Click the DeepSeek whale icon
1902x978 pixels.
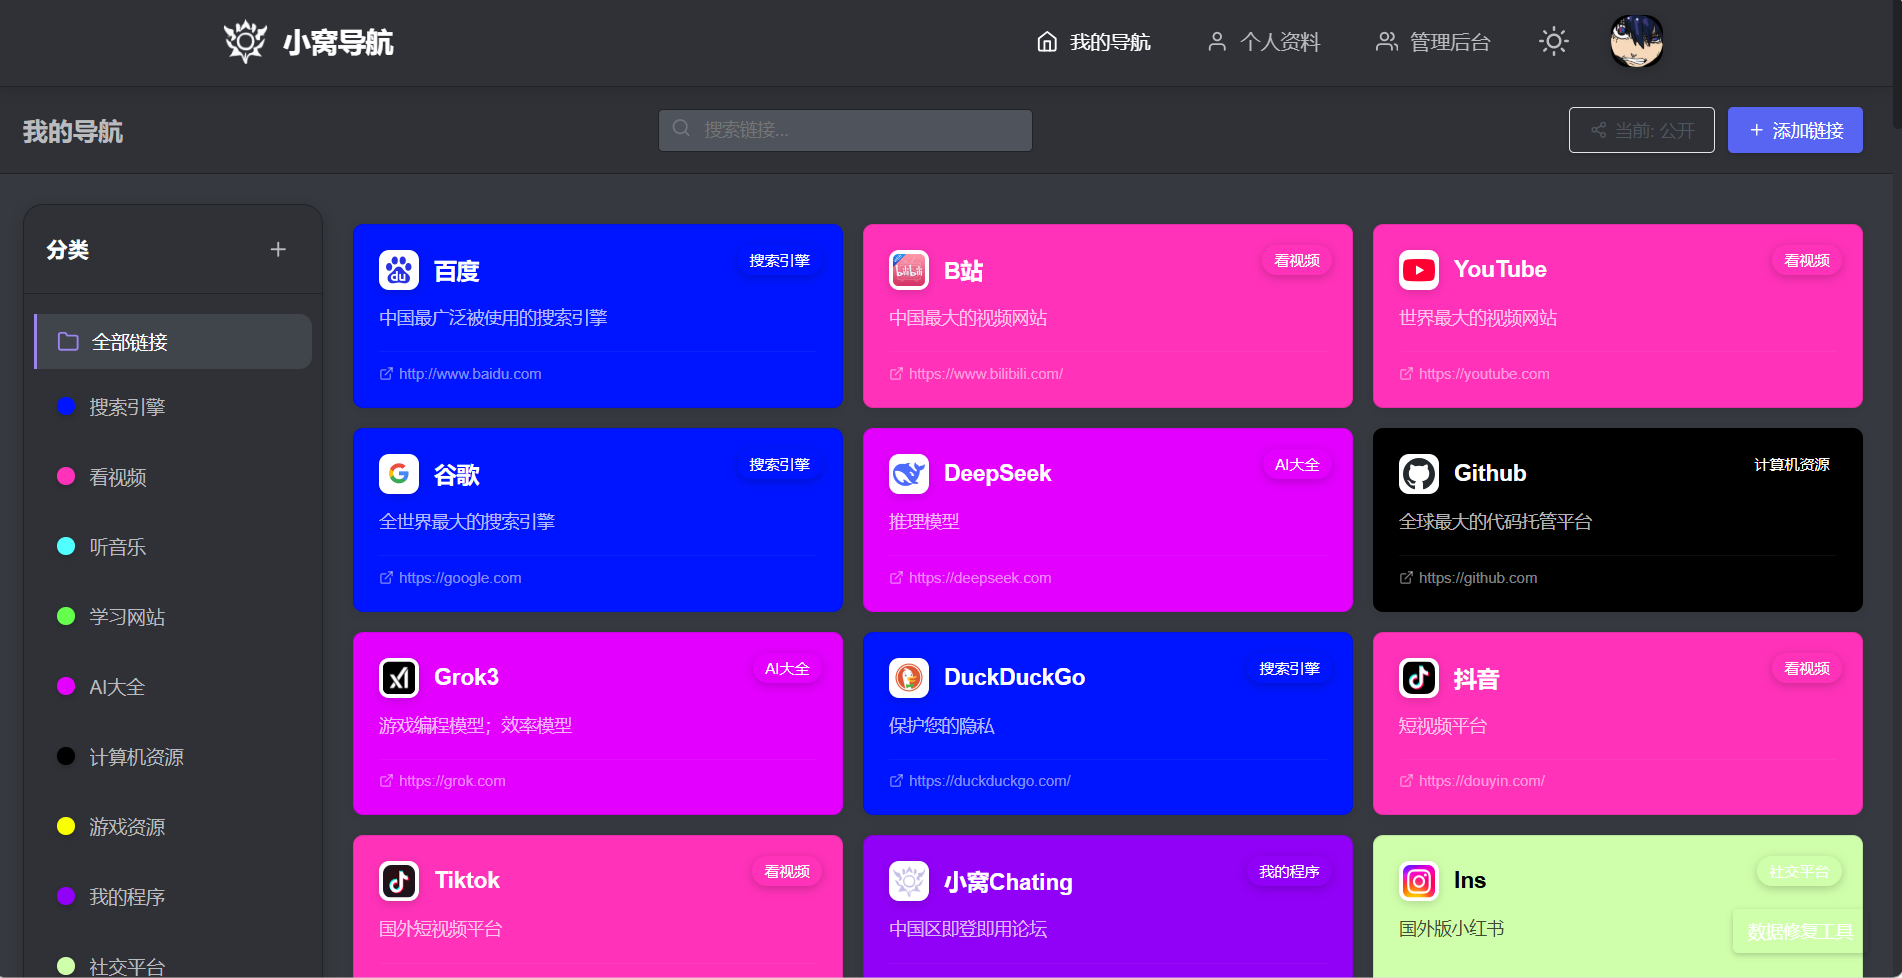point(909,474)
